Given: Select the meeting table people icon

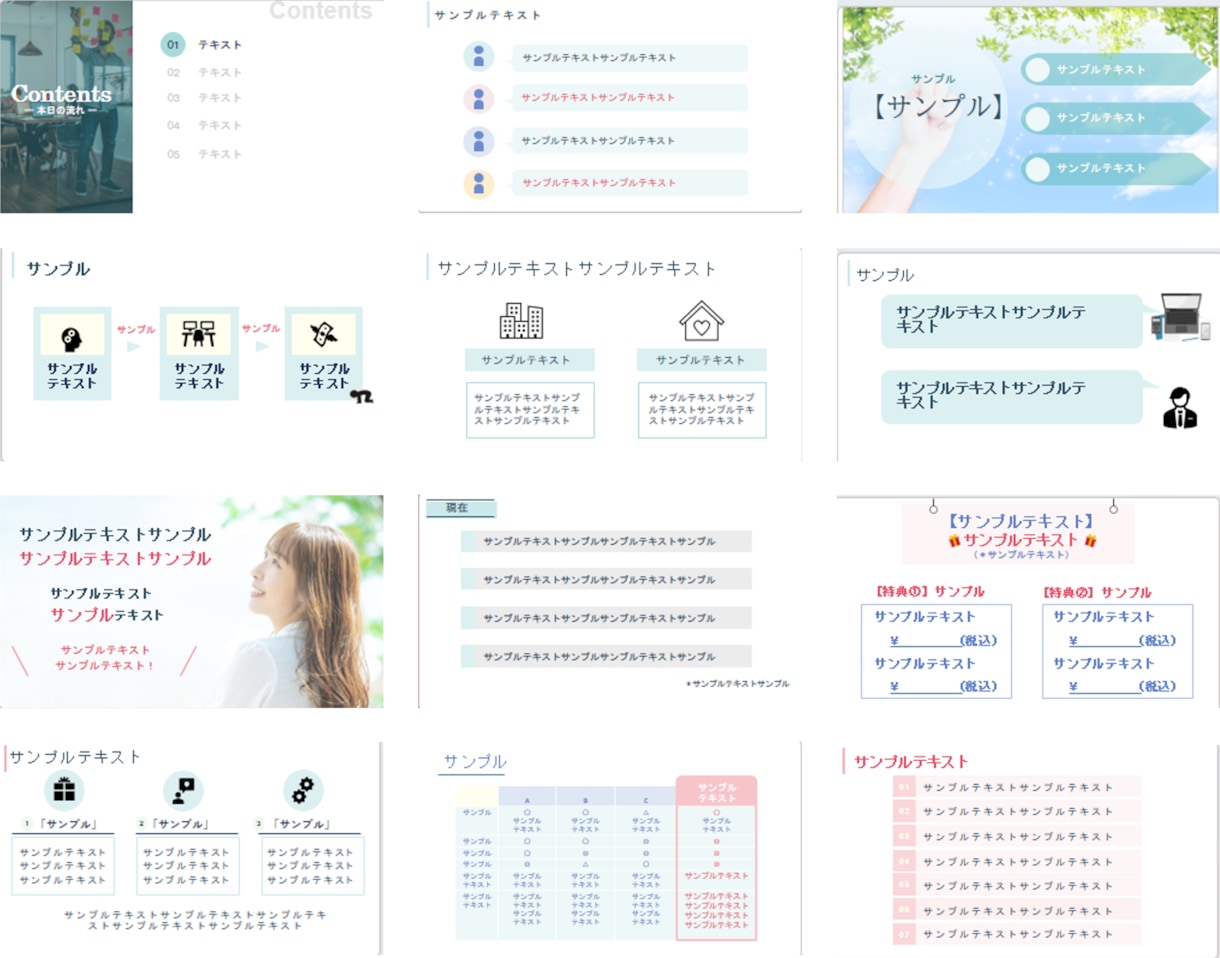Looking at the screenshot, I should click(x=198, y=334).
